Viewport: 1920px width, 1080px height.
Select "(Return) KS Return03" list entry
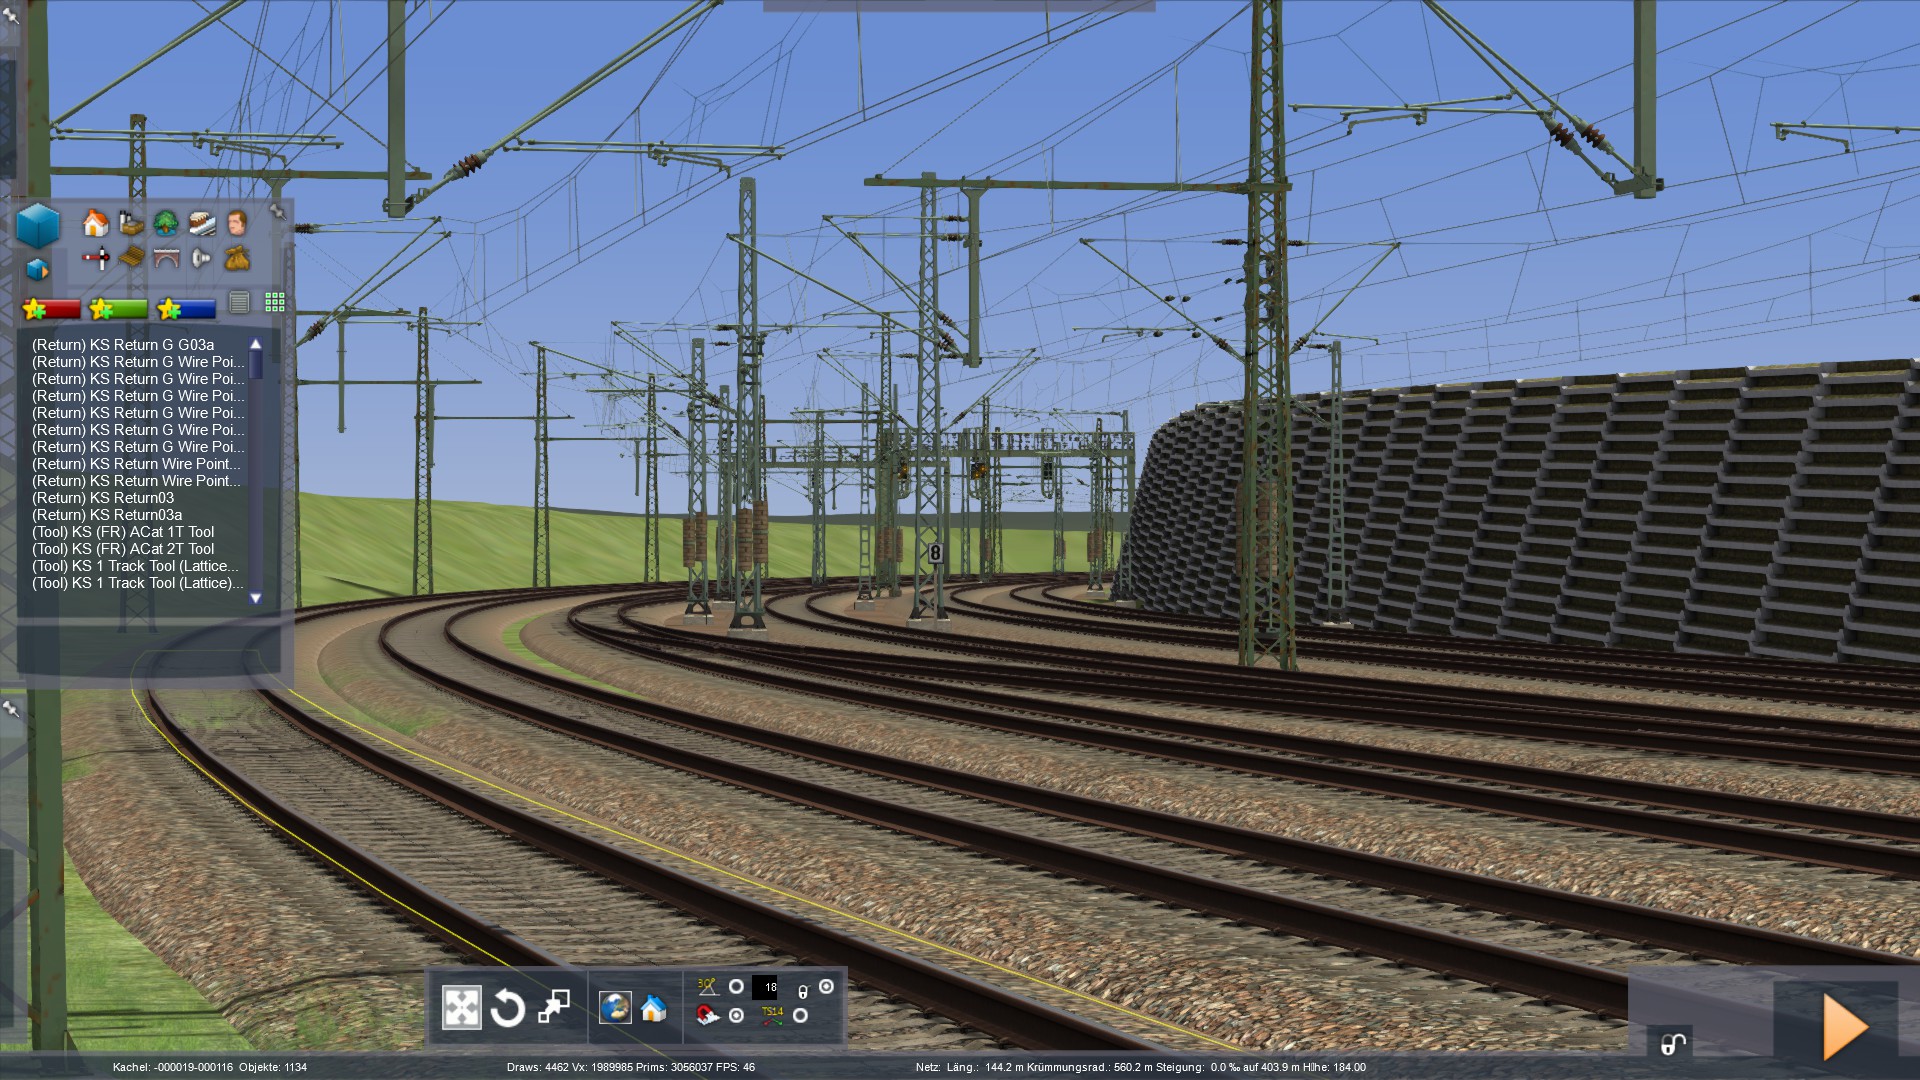[103, 498]
